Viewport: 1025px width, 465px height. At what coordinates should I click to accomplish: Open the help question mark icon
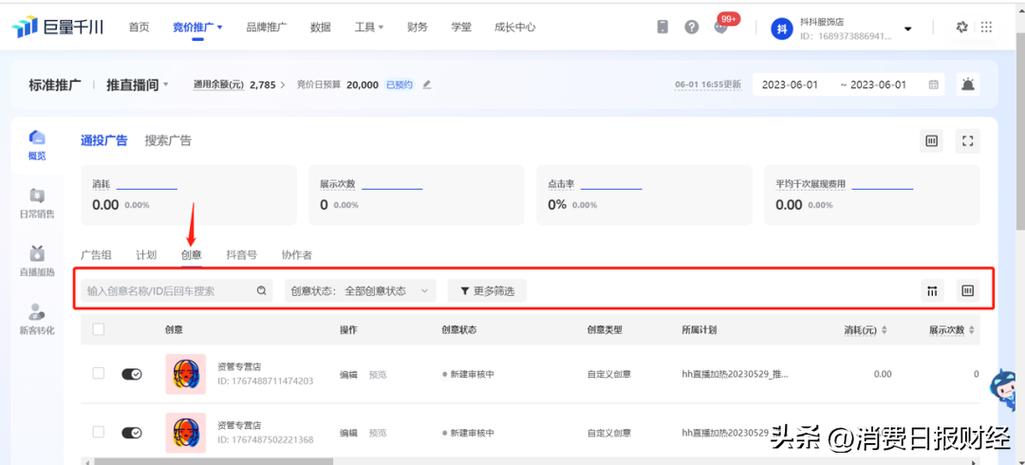pos(692,27)
